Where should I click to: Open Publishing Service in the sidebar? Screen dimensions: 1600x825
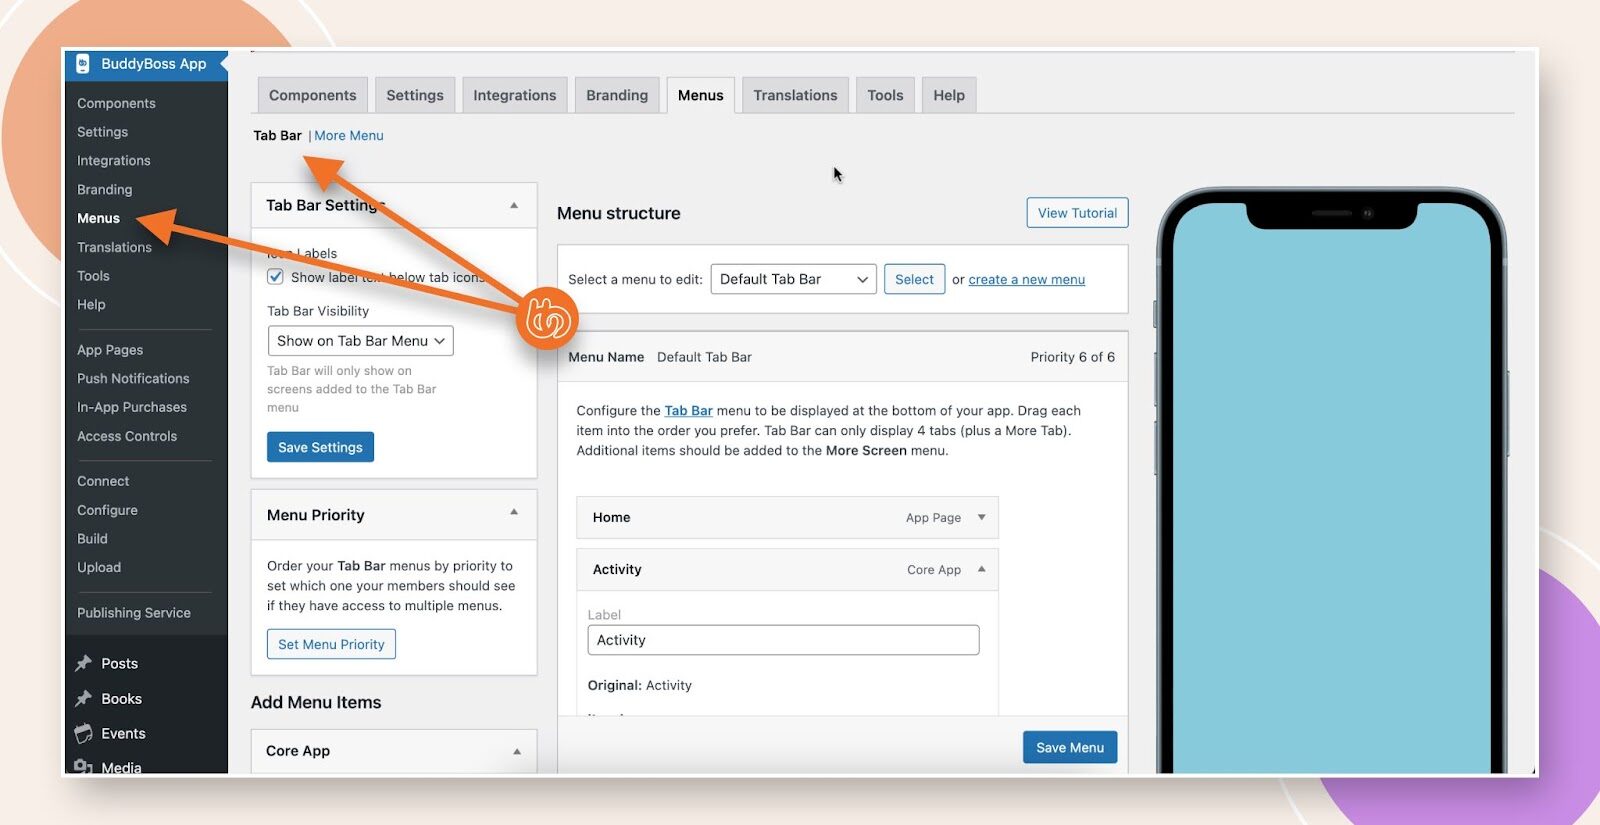[x=134, y=613]
